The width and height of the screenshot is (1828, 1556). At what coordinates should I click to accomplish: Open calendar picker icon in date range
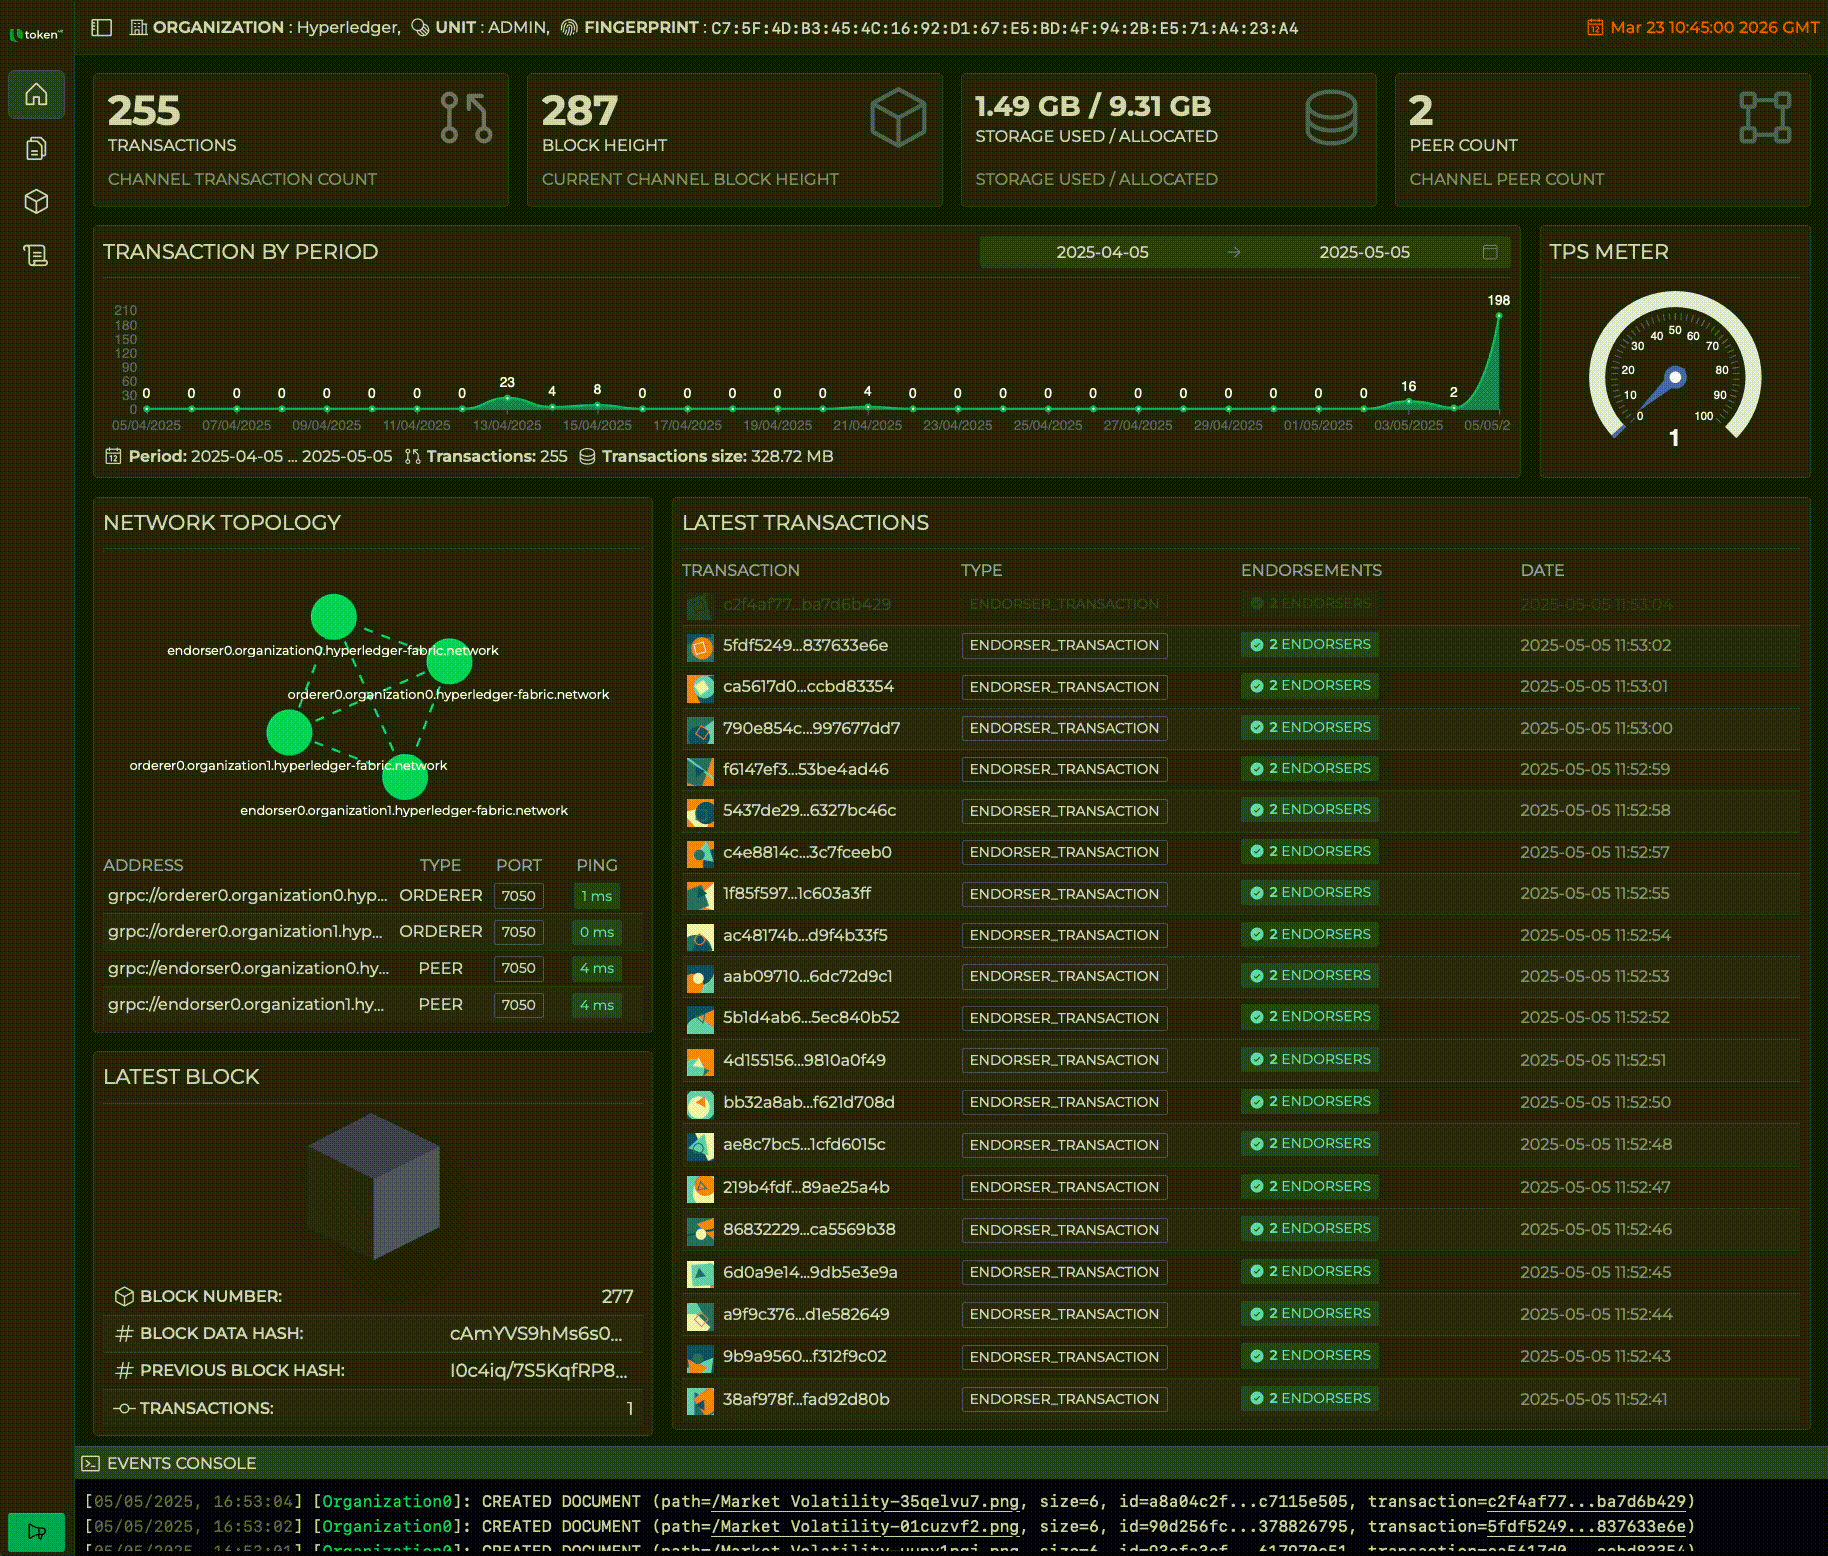pos(1489,252)
